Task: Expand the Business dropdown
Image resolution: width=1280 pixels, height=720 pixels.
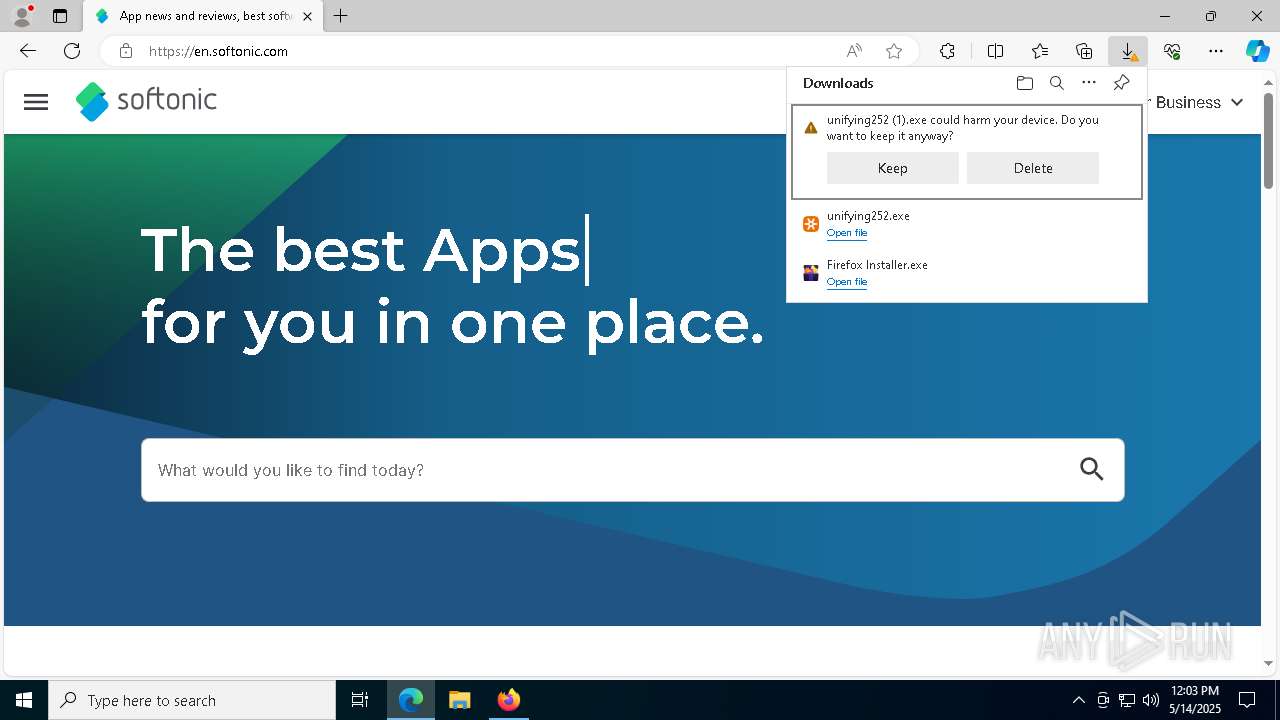Action: coord(1199,102)
